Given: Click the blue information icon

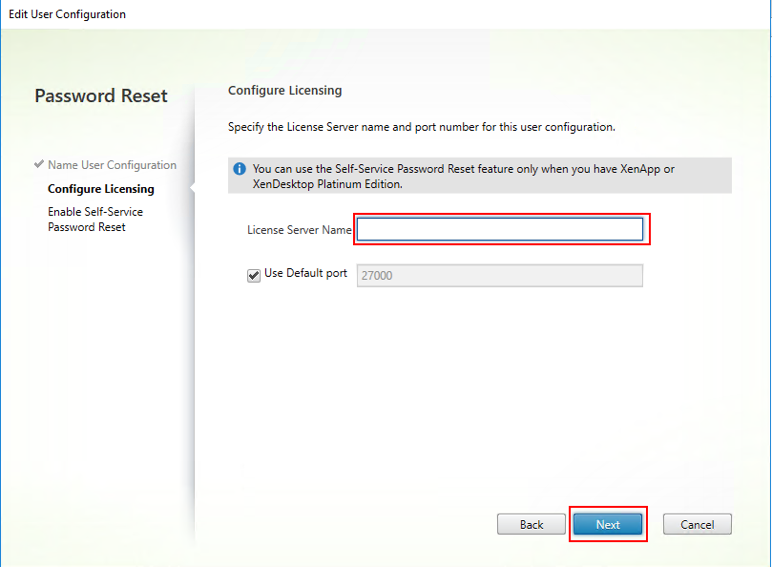Looking at the screenshot, I should (239, 169).
